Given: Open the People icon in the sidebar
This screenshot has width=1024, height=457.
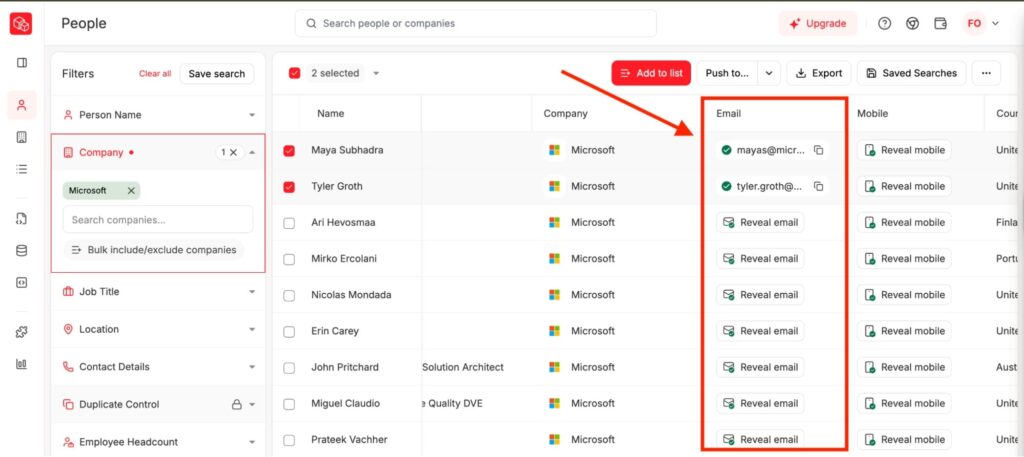Looking at the screenshot, I should [22, 105].
